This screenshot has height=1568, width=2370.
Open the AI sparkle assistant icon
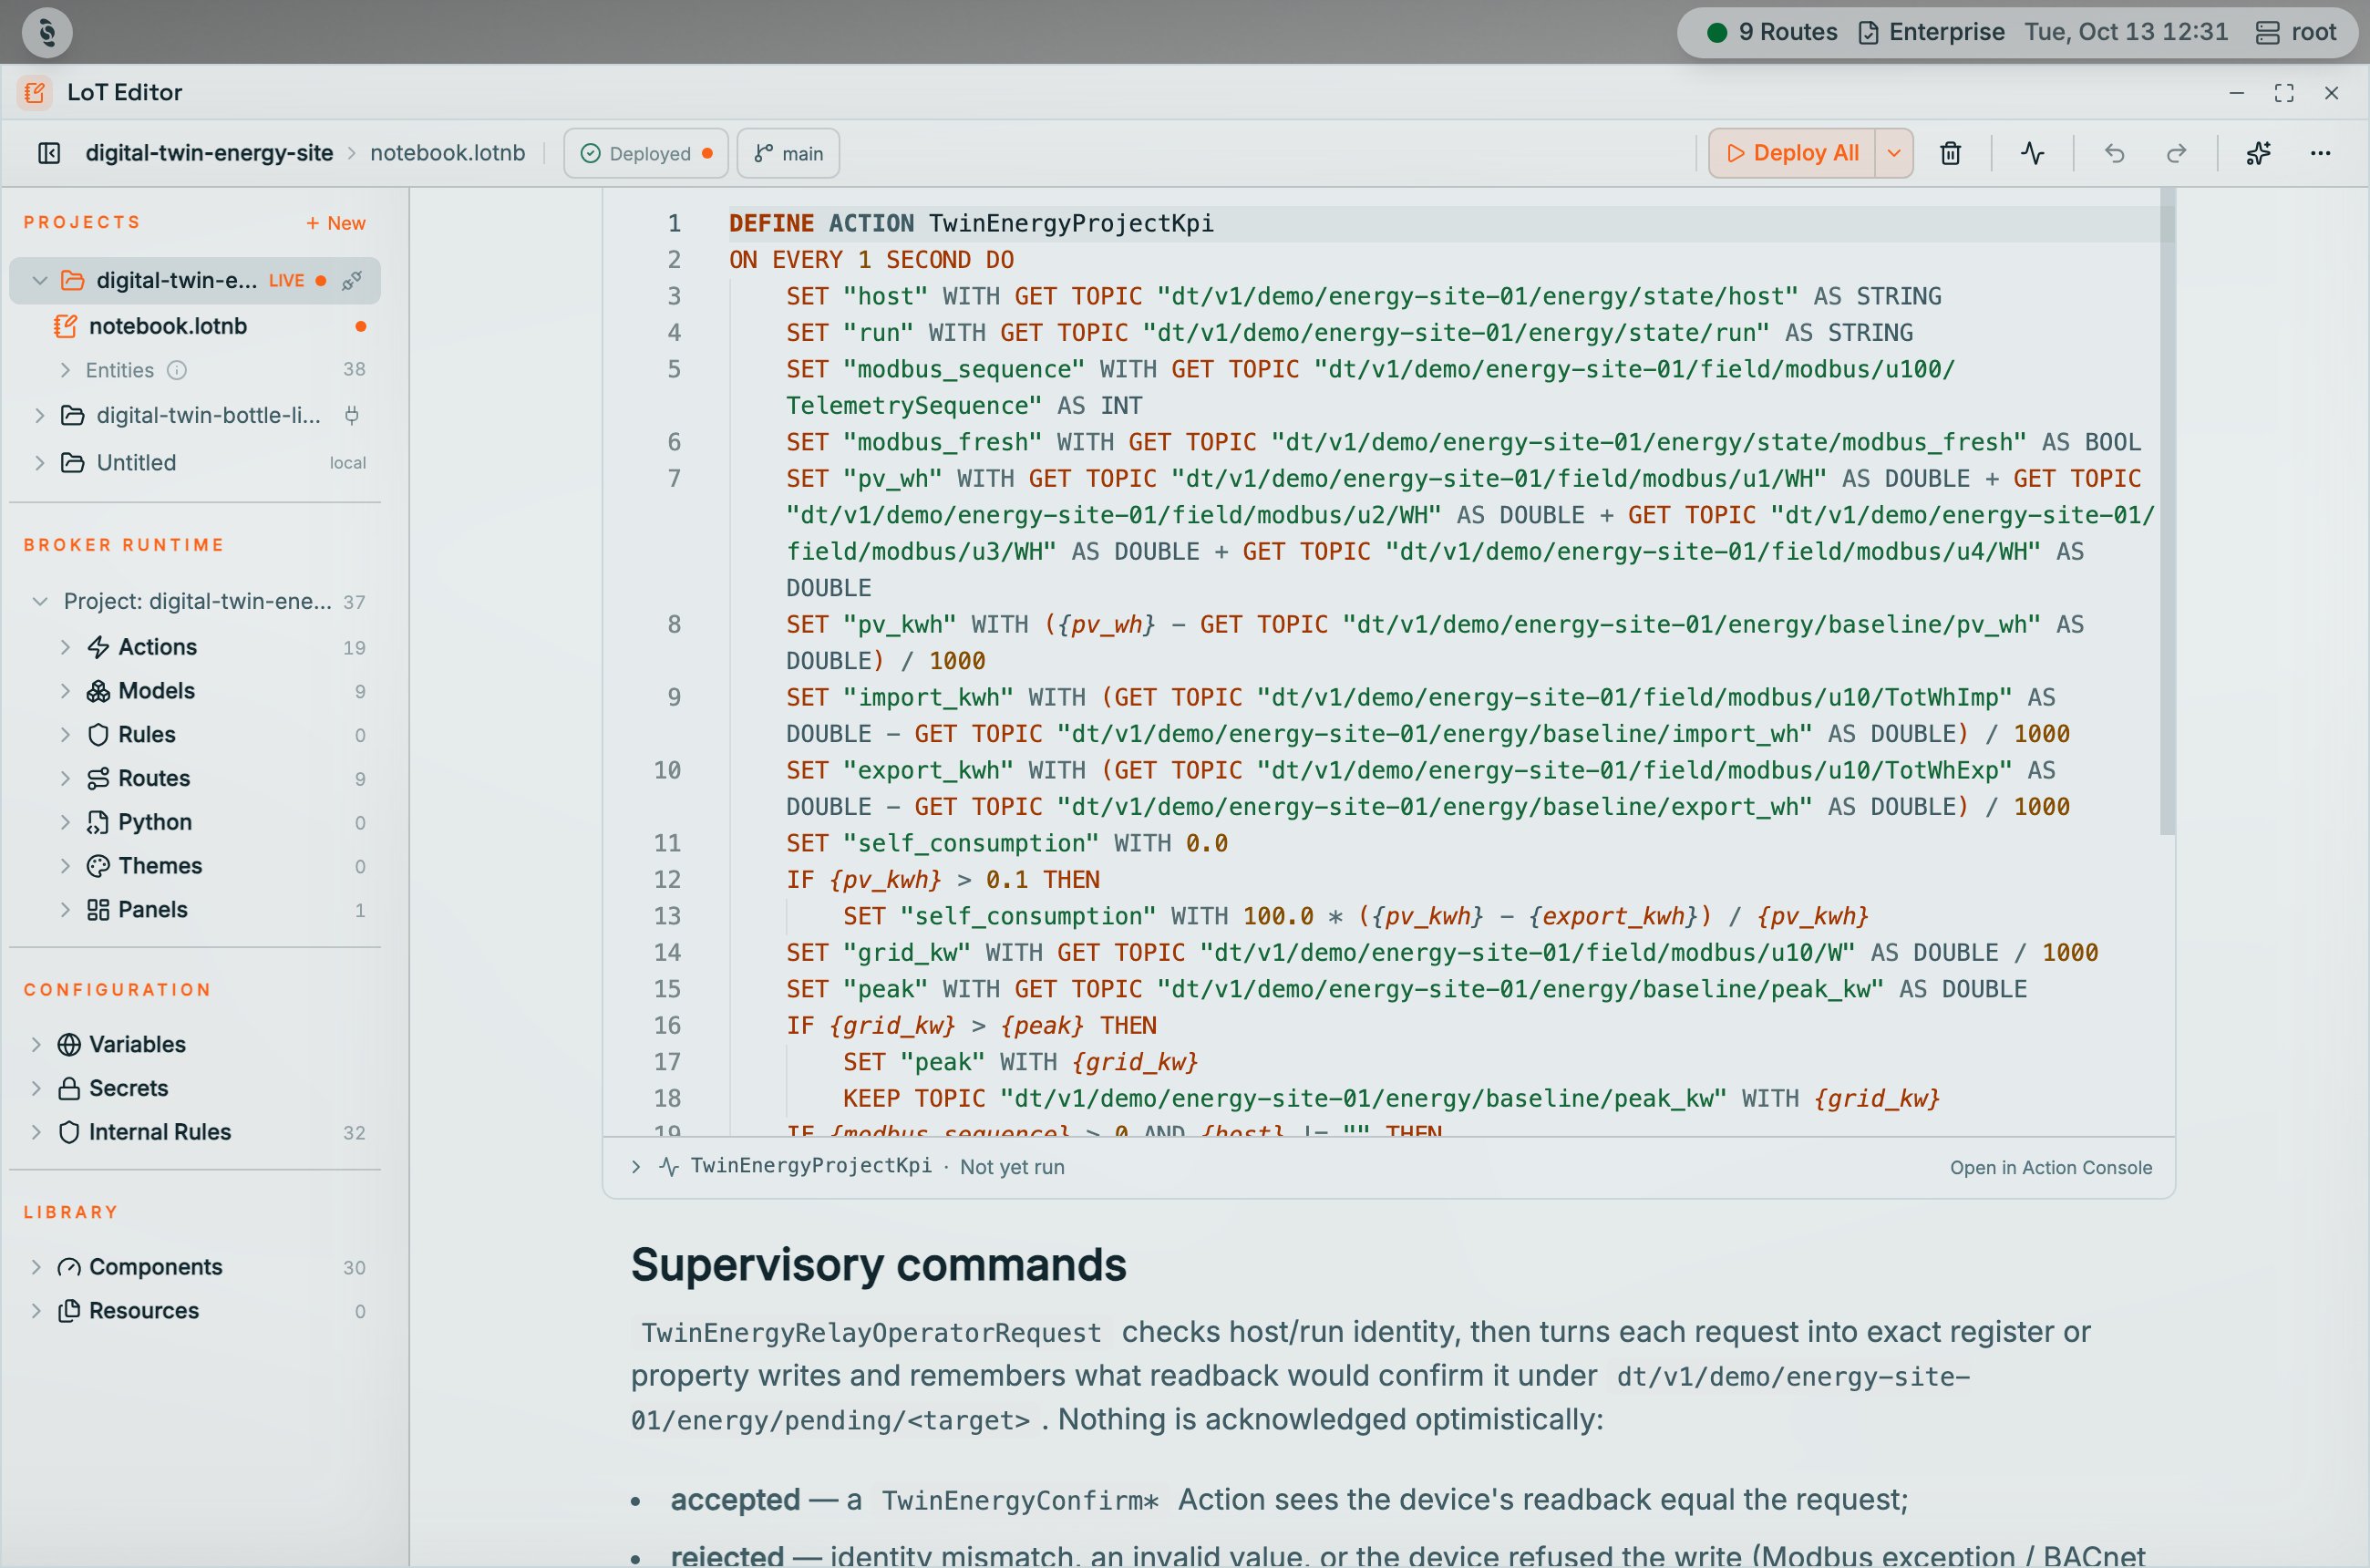[2258, 153]
